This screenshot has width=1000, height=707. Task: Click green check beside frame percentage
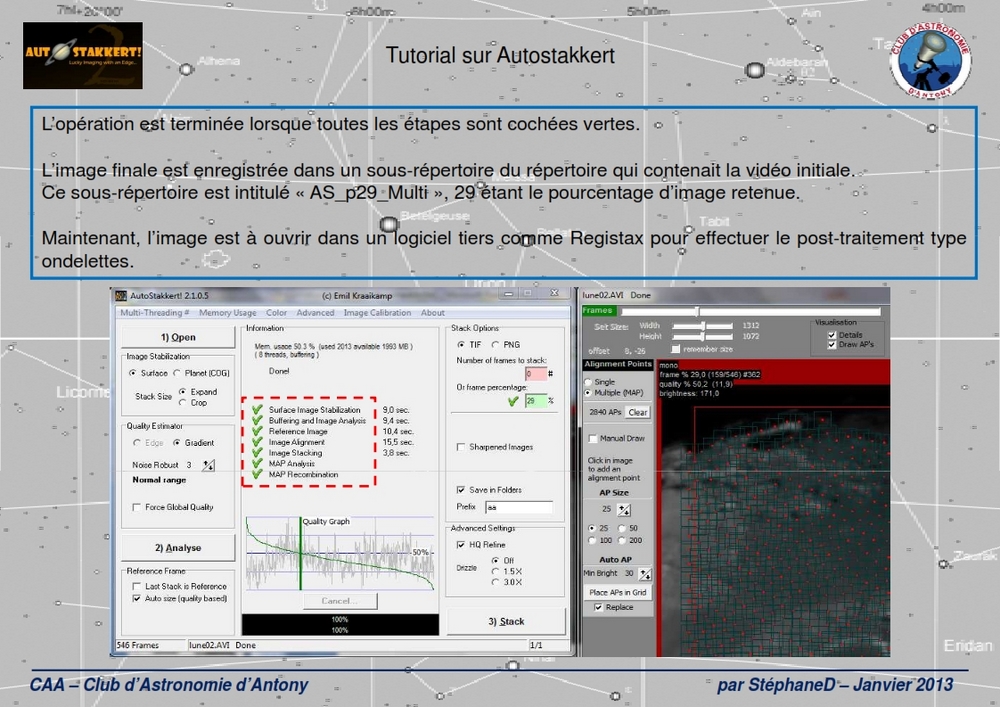click(513, 401)
